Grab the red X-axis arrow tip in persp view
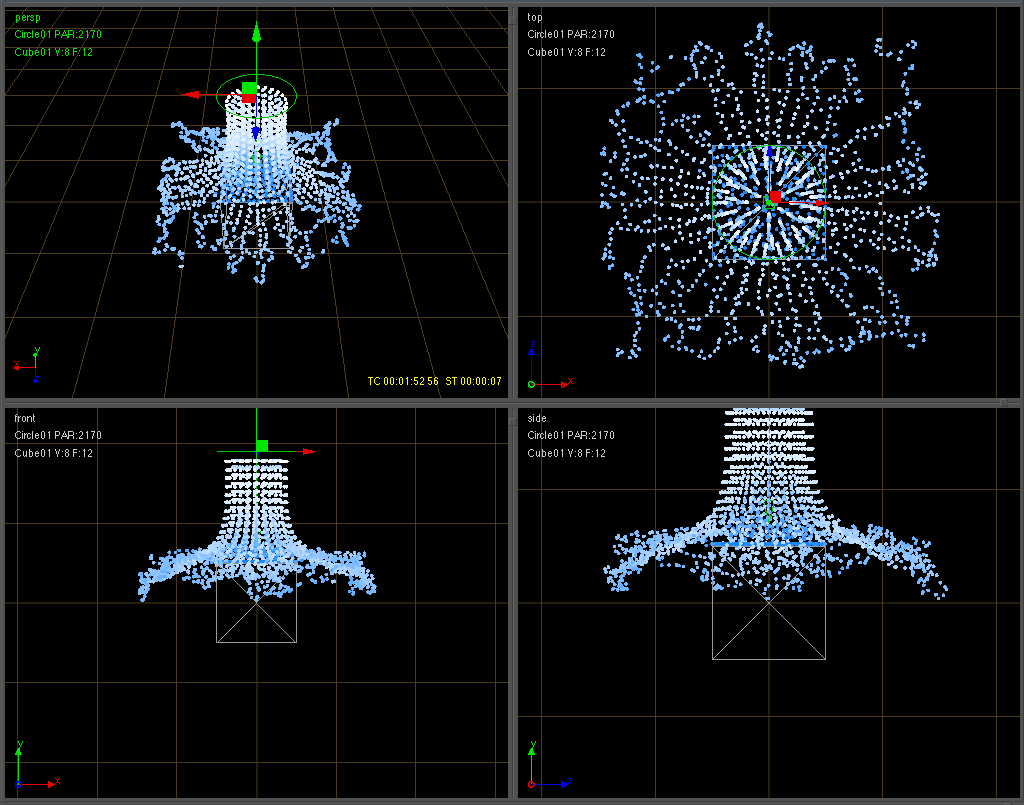The width and height of the screenshot is (1024, 805). [190, 95]
